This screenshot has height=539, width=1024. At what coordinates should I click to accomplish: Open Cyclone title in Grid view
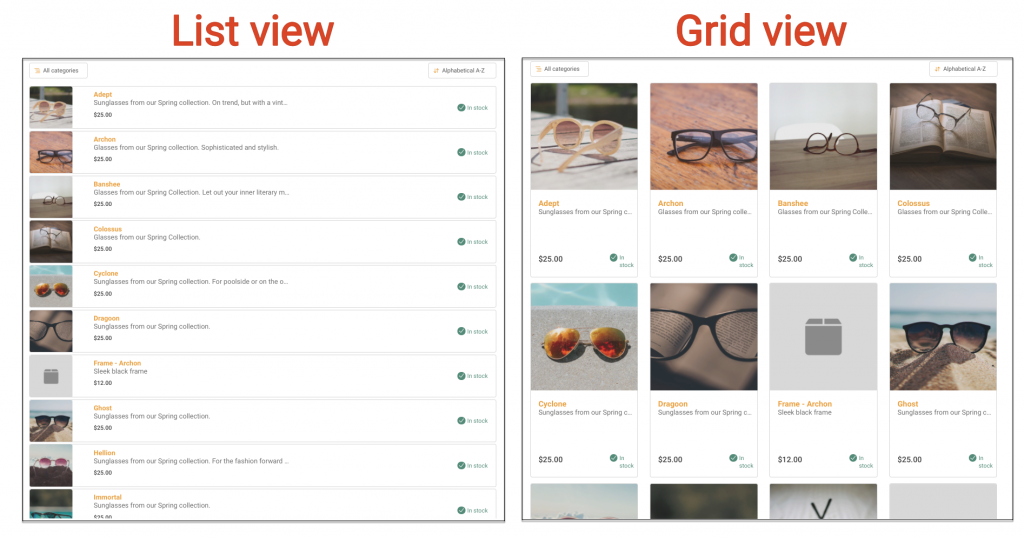[552, 404]
